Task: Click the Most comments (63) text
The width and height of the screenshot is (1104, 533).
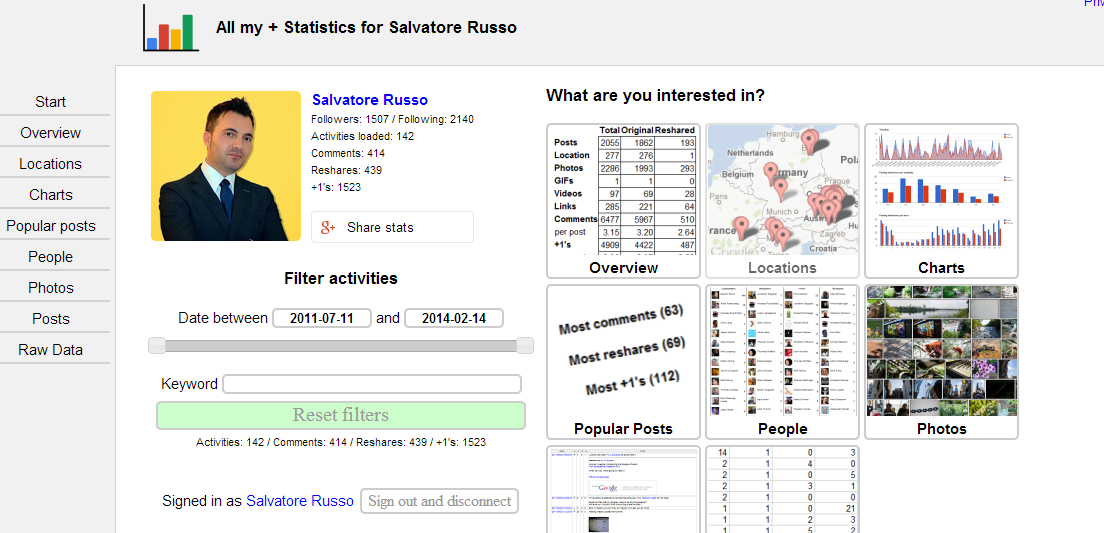Action: tap(621, 319)
